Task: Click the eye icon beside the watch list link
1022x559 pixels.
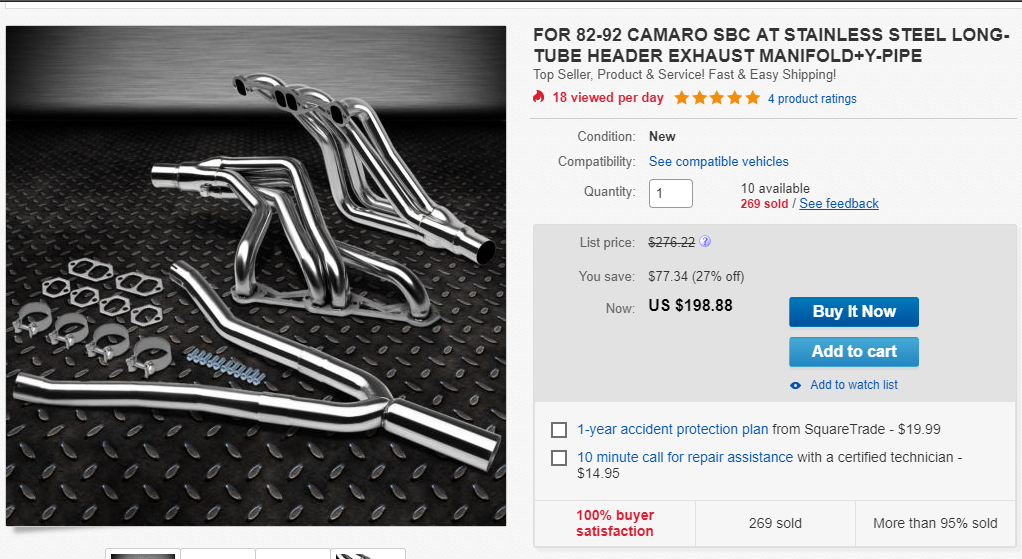Action: (796, 385)
